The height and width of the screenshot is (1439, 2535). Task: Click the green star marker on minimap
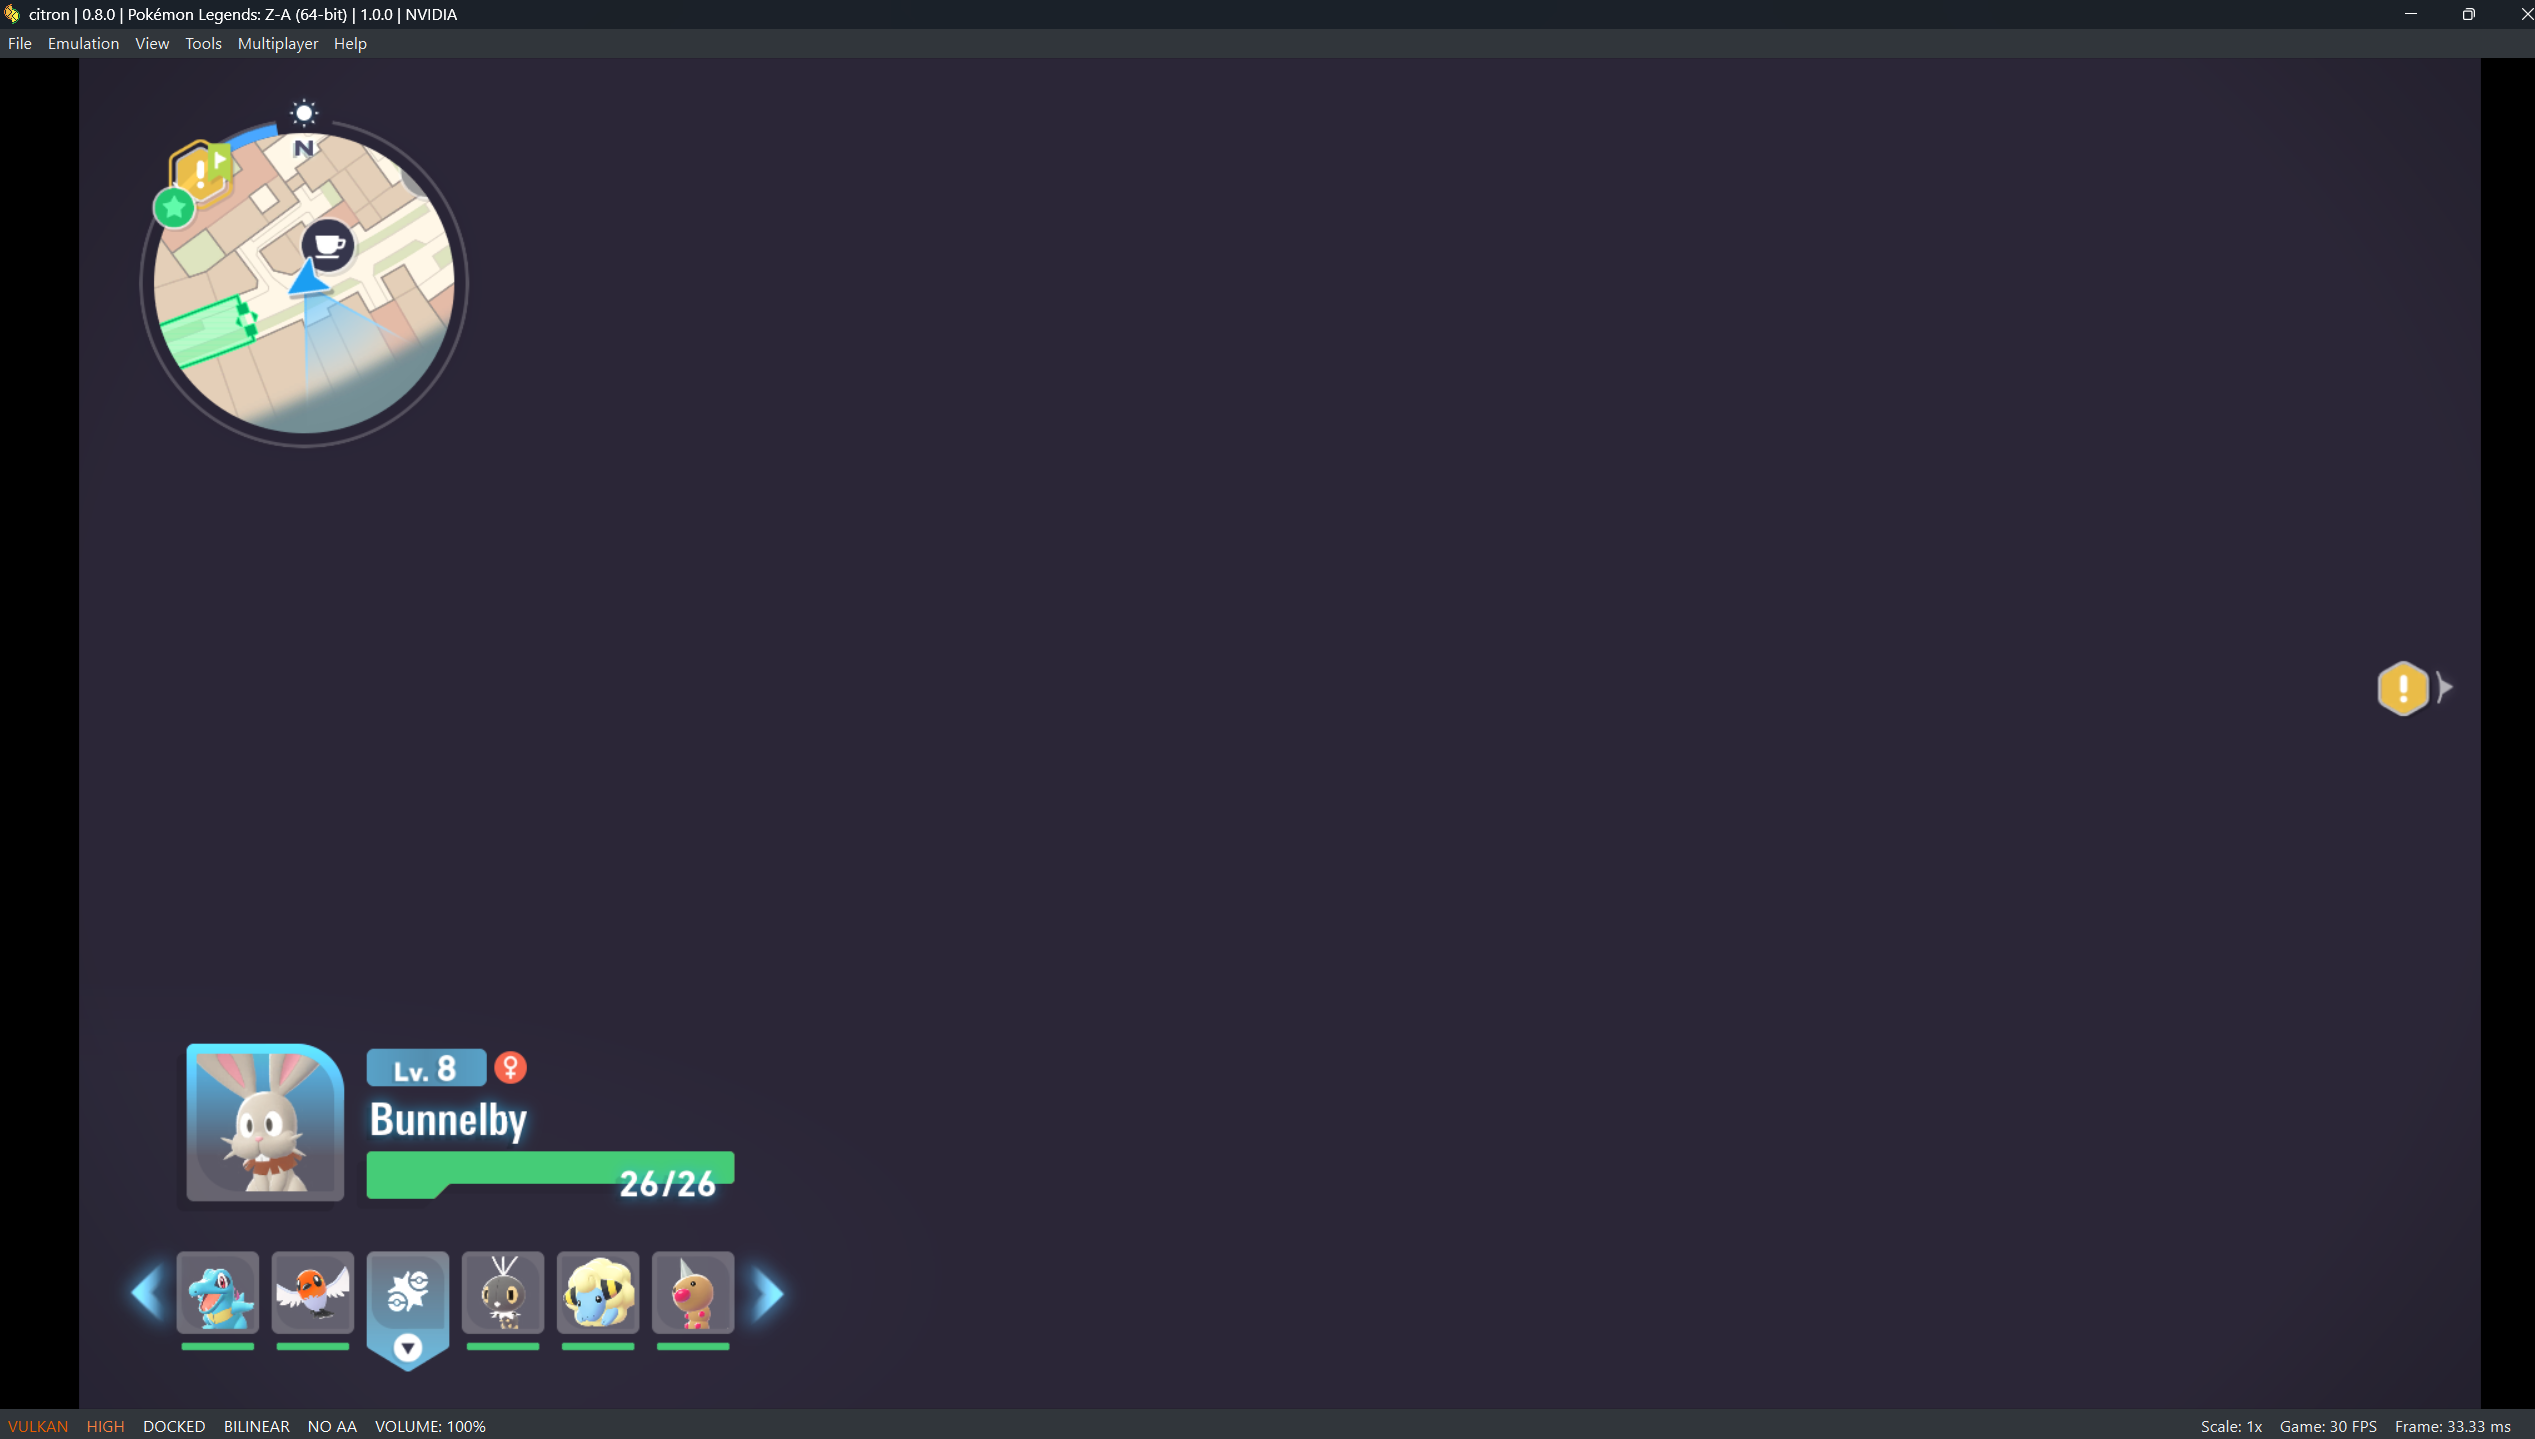(174, 208)
